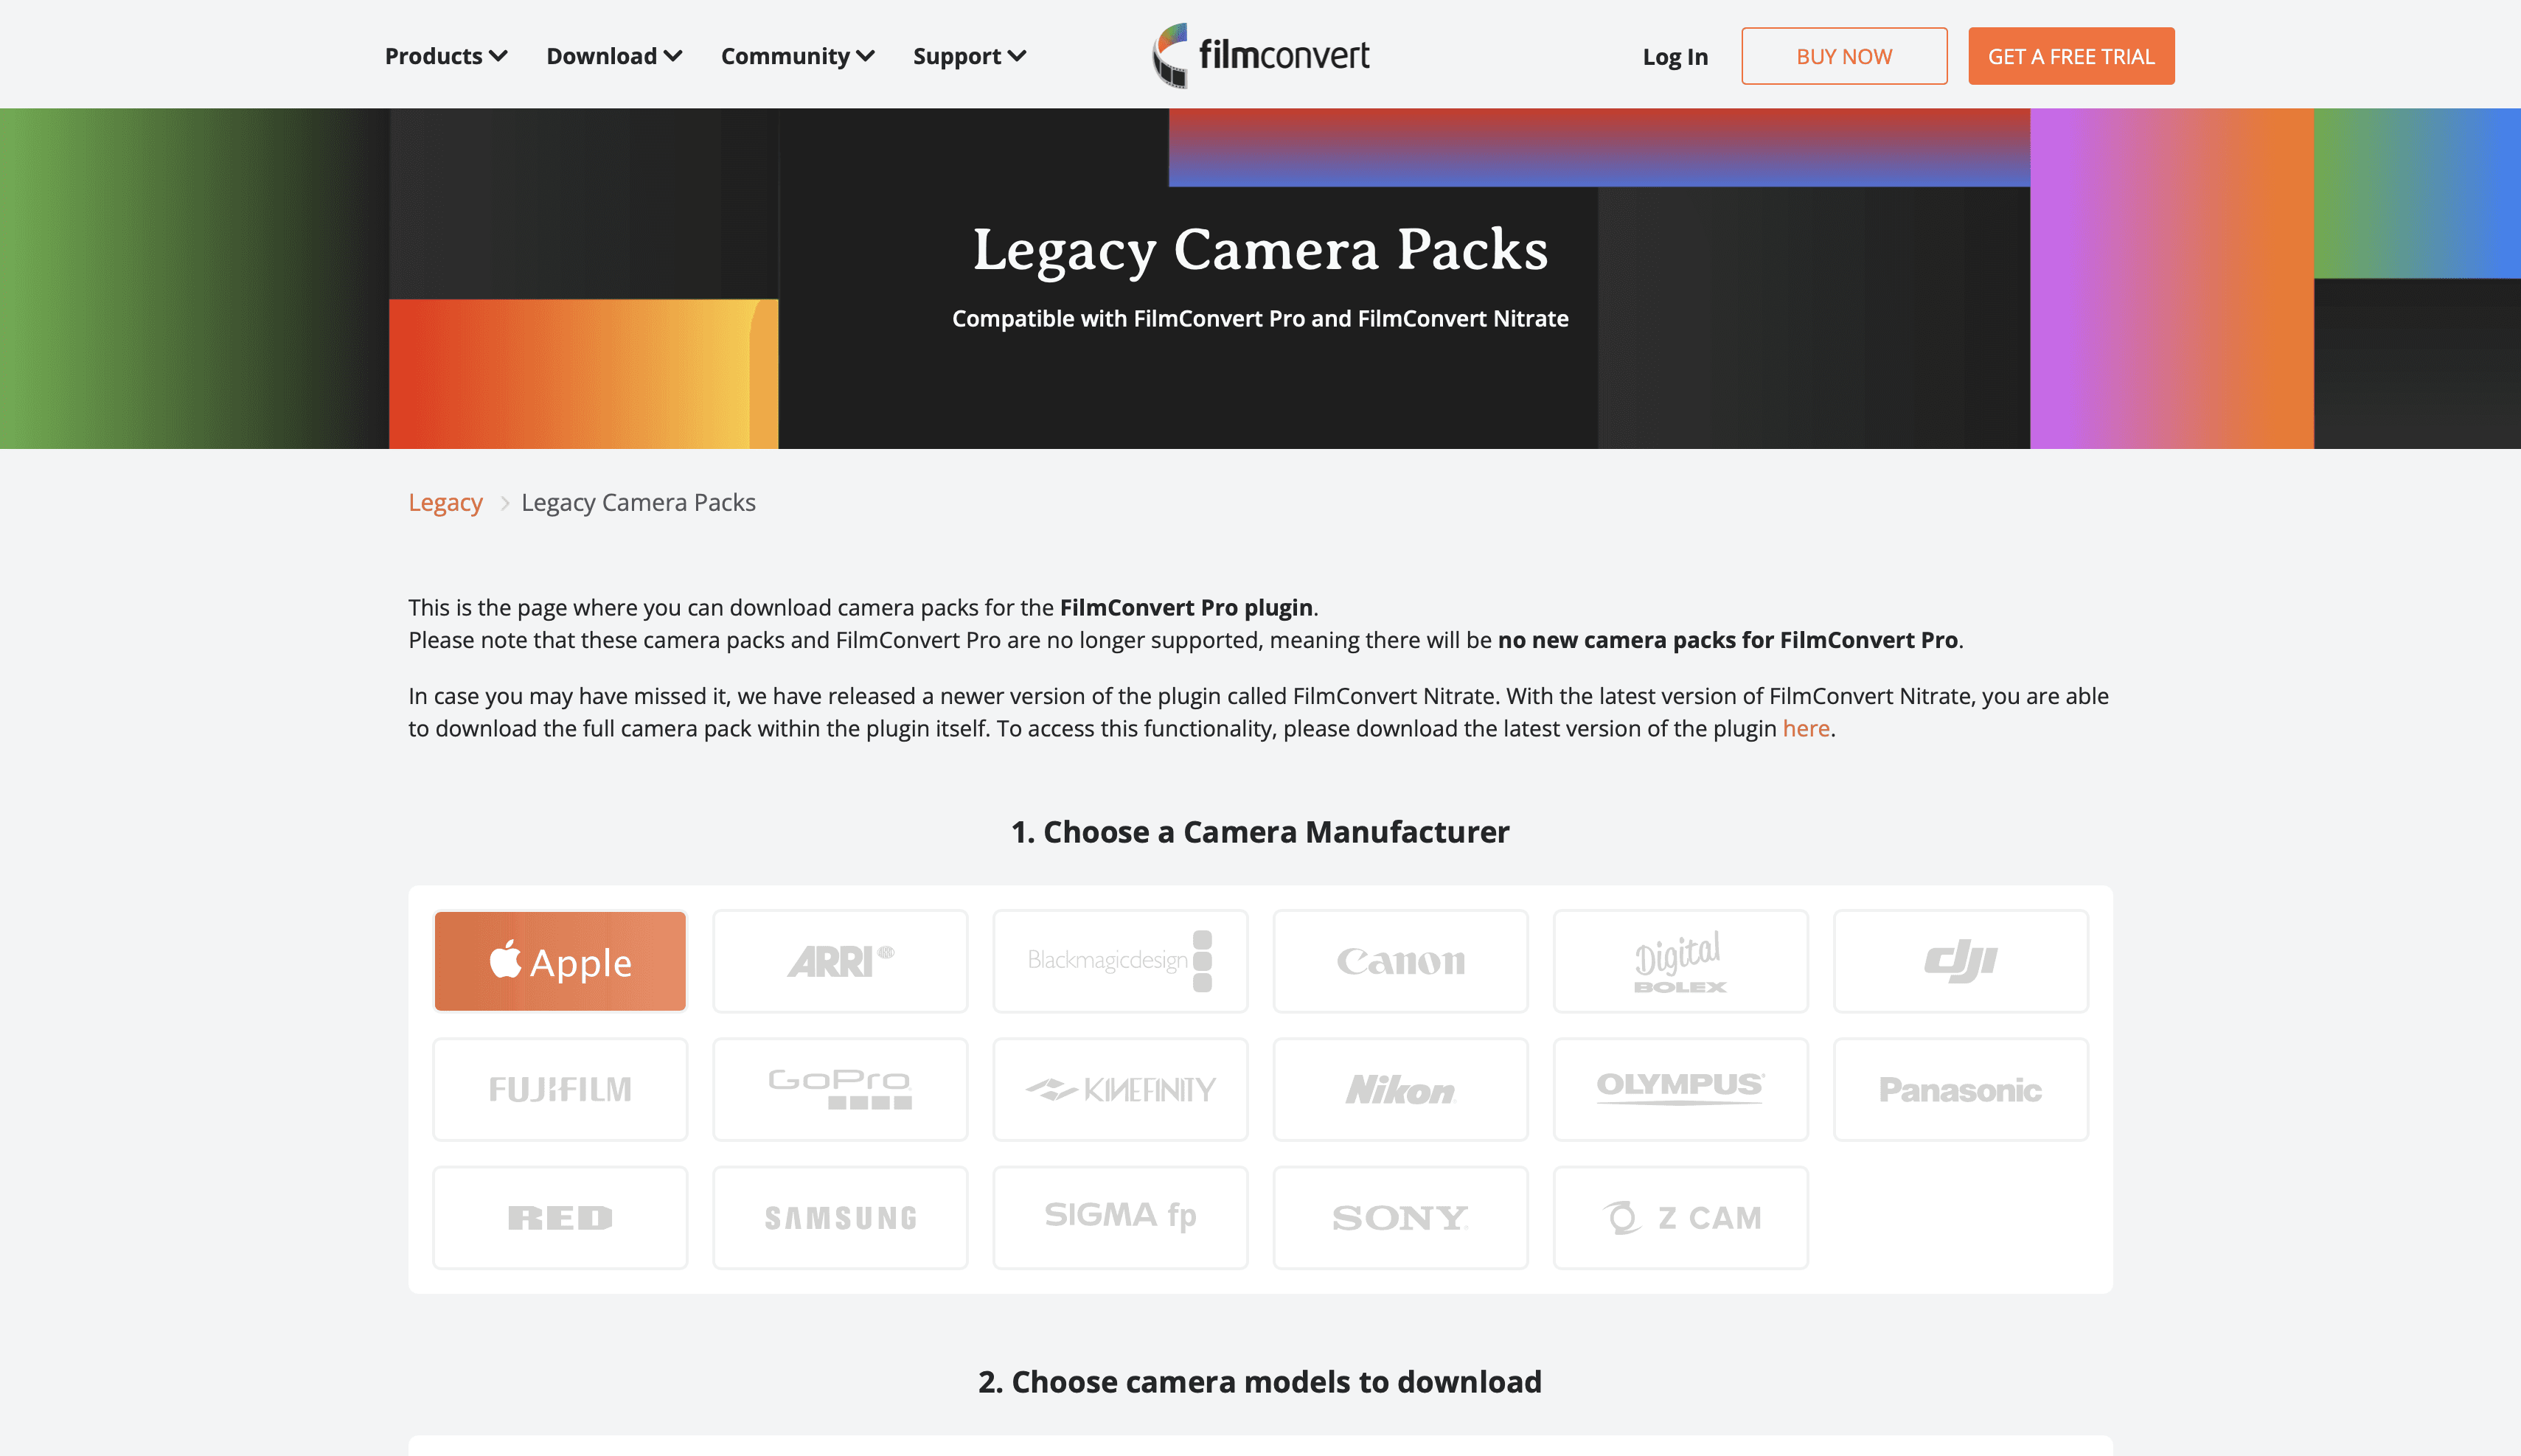Click the BUY NOW button

pyautogui.click(x=1843, y=55)
